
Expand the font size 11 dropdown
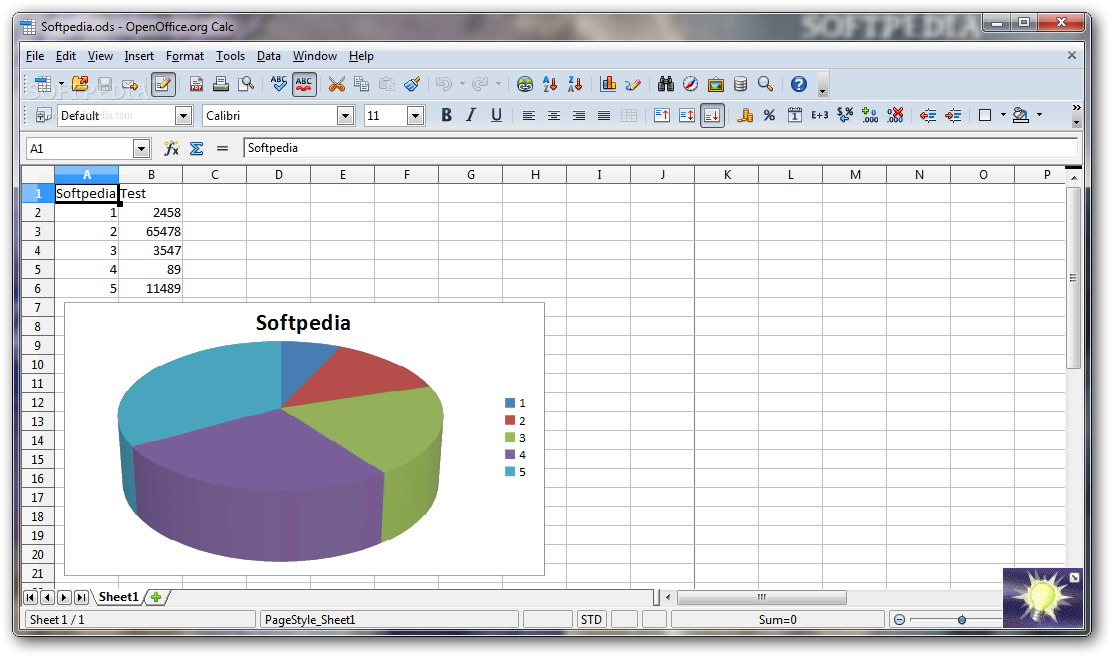coord(416,115)
